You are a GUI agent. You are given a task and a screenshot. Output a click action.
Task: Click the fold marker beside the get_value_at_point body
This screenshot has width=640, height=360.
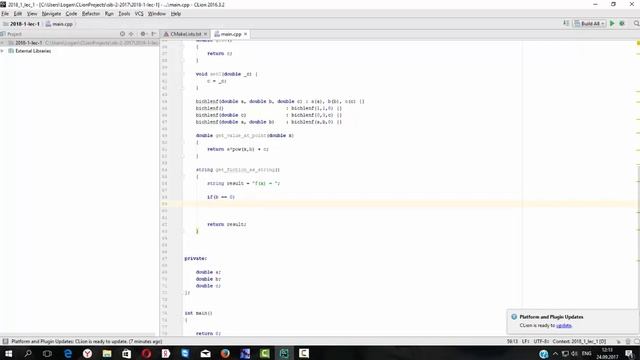(x=183, y=142)
